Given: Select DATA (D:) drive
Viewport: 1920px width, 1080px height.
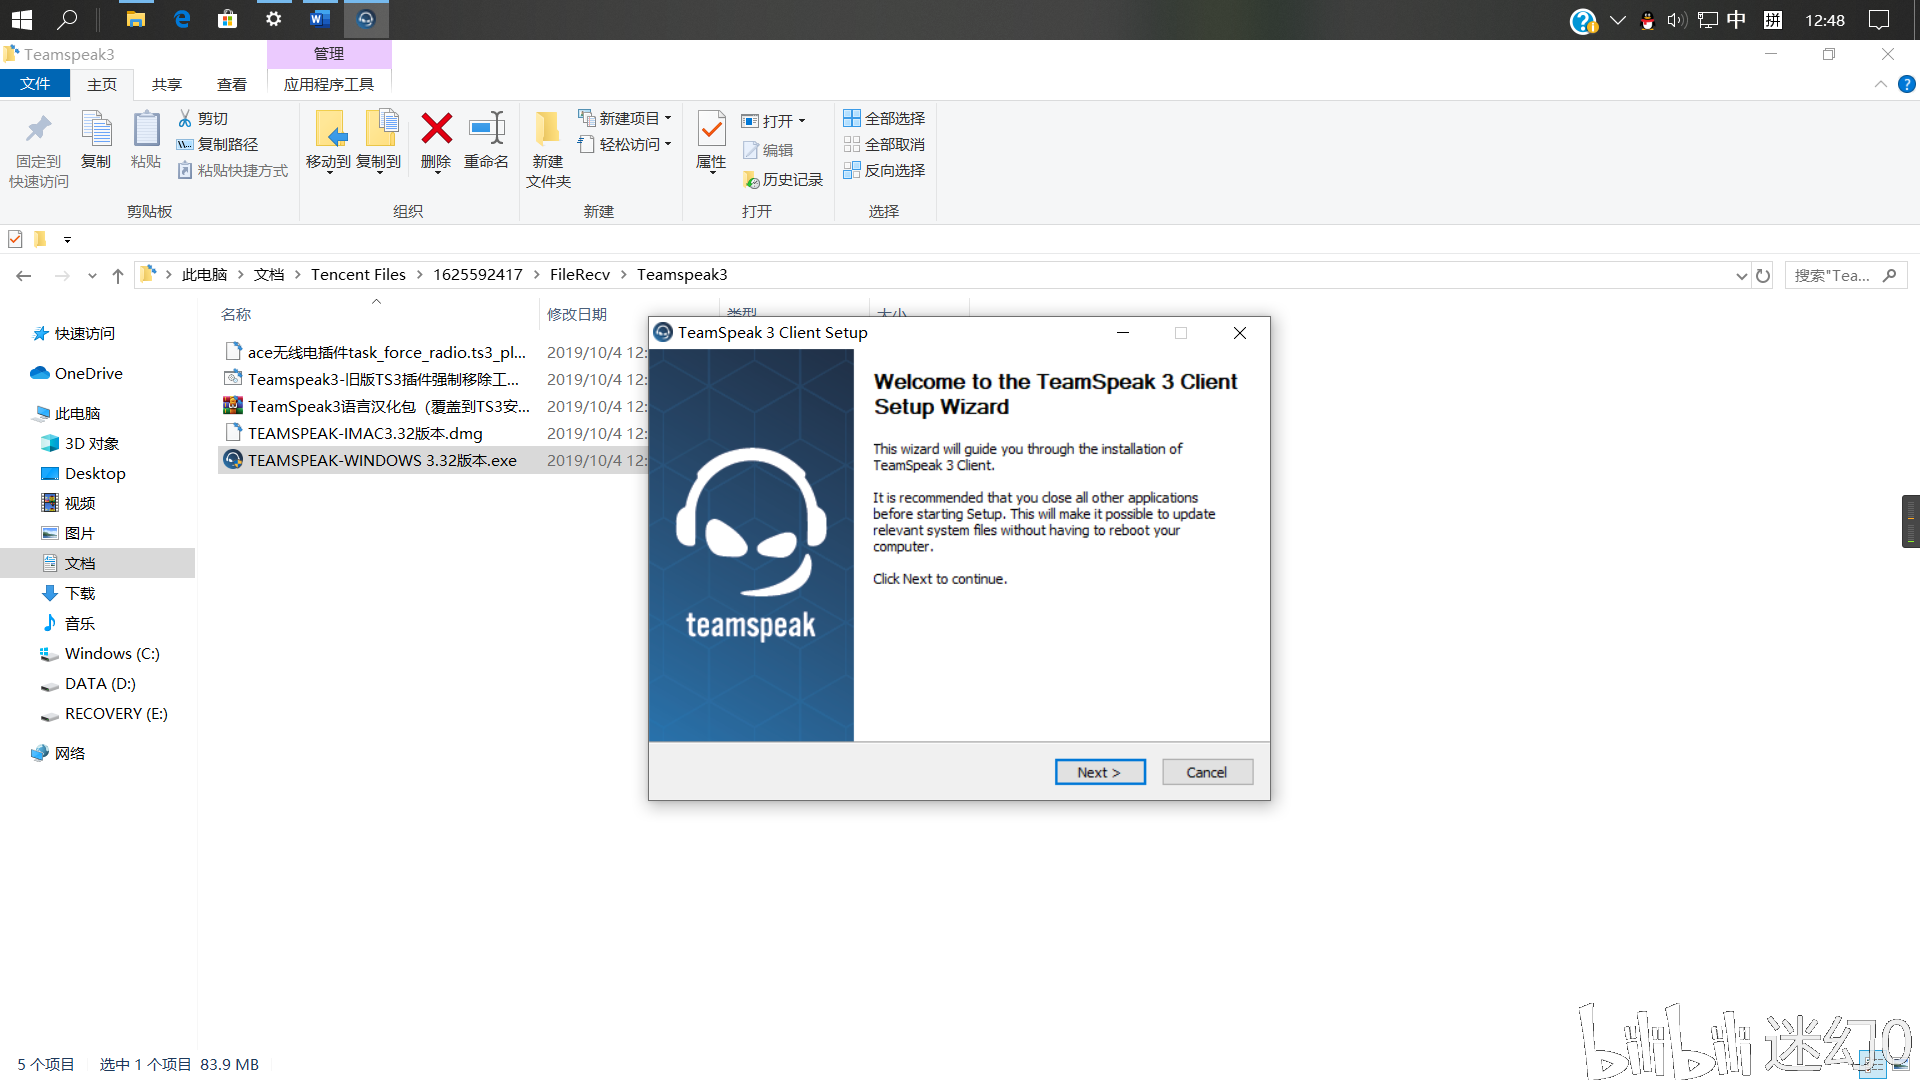Looking at the screenshot, I should tap(100, 683).
